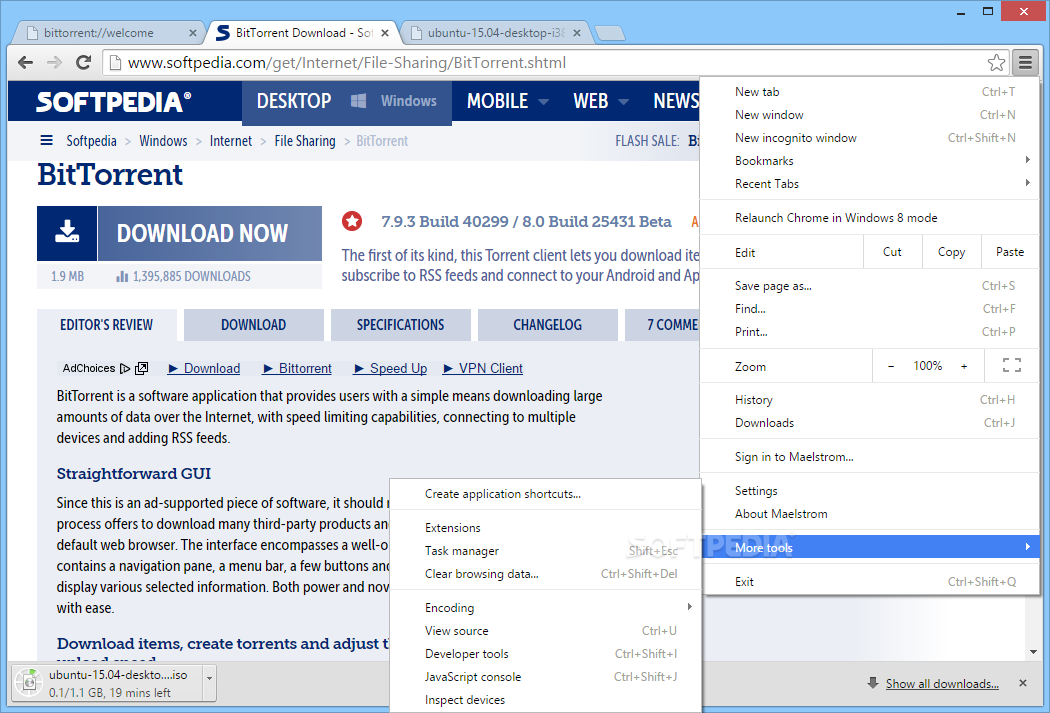
Task: Open Extensions from More tools
Action: pyautogui.click(x=546, y=528)
